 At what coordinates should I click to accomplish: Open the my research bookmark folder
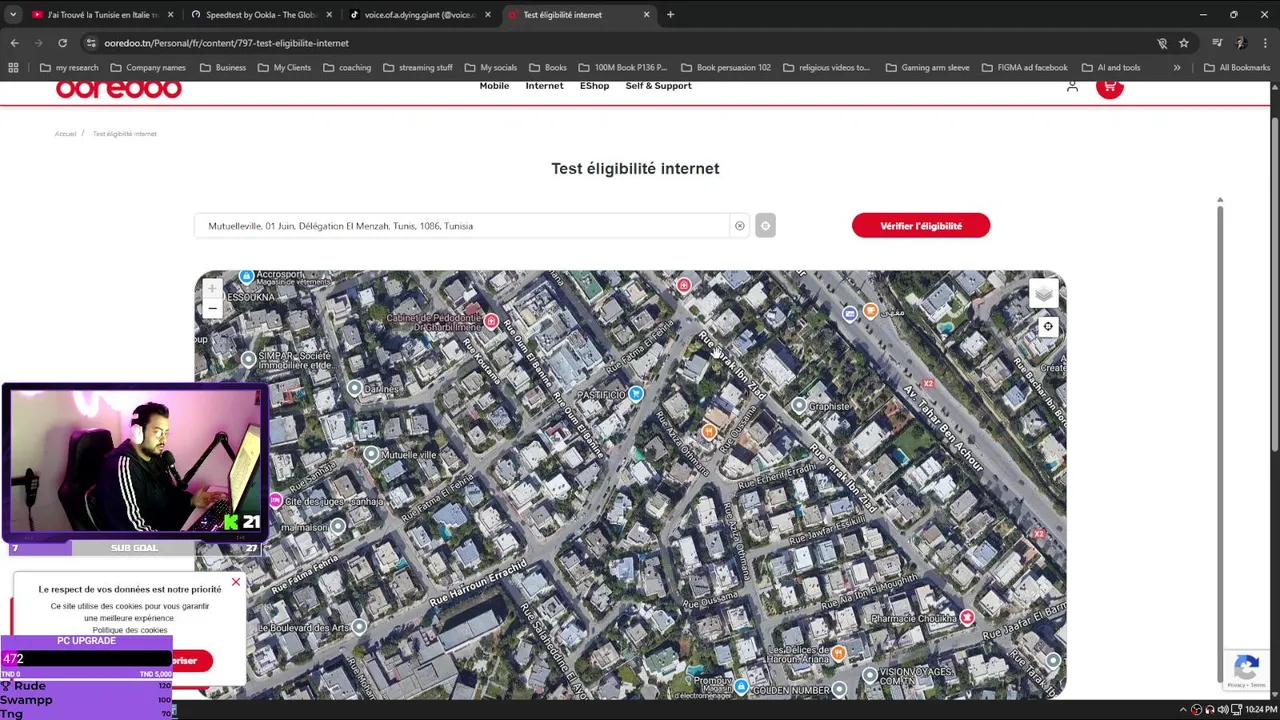click(68, 68)
